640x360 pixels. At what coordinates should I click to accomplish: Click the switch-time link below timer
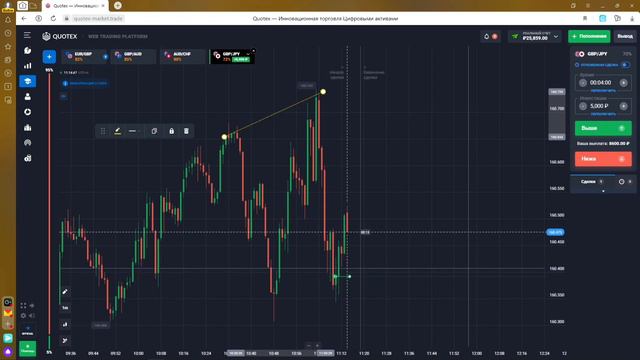603,91
